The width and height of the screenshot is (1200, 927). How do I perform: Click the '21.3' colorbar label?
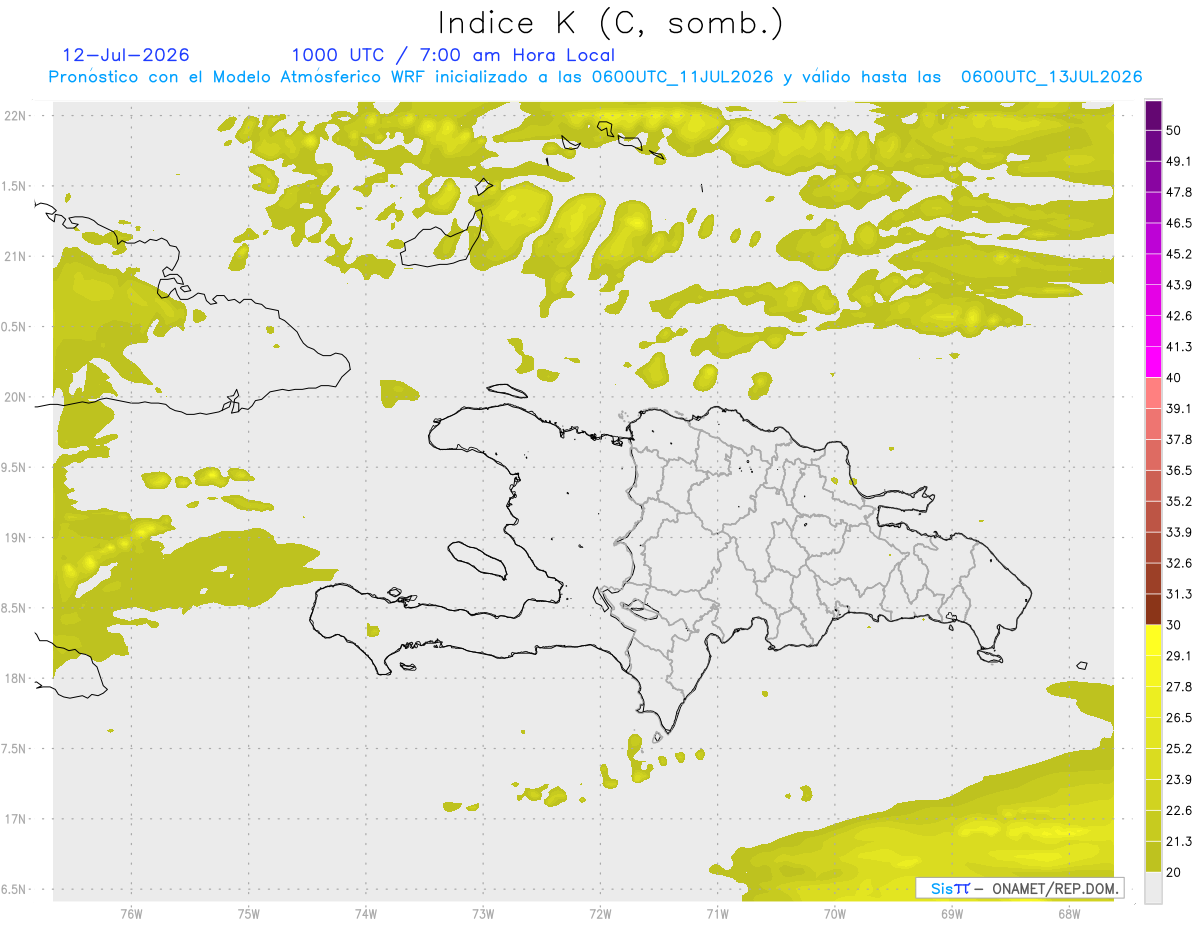[x=1179, y=841]
